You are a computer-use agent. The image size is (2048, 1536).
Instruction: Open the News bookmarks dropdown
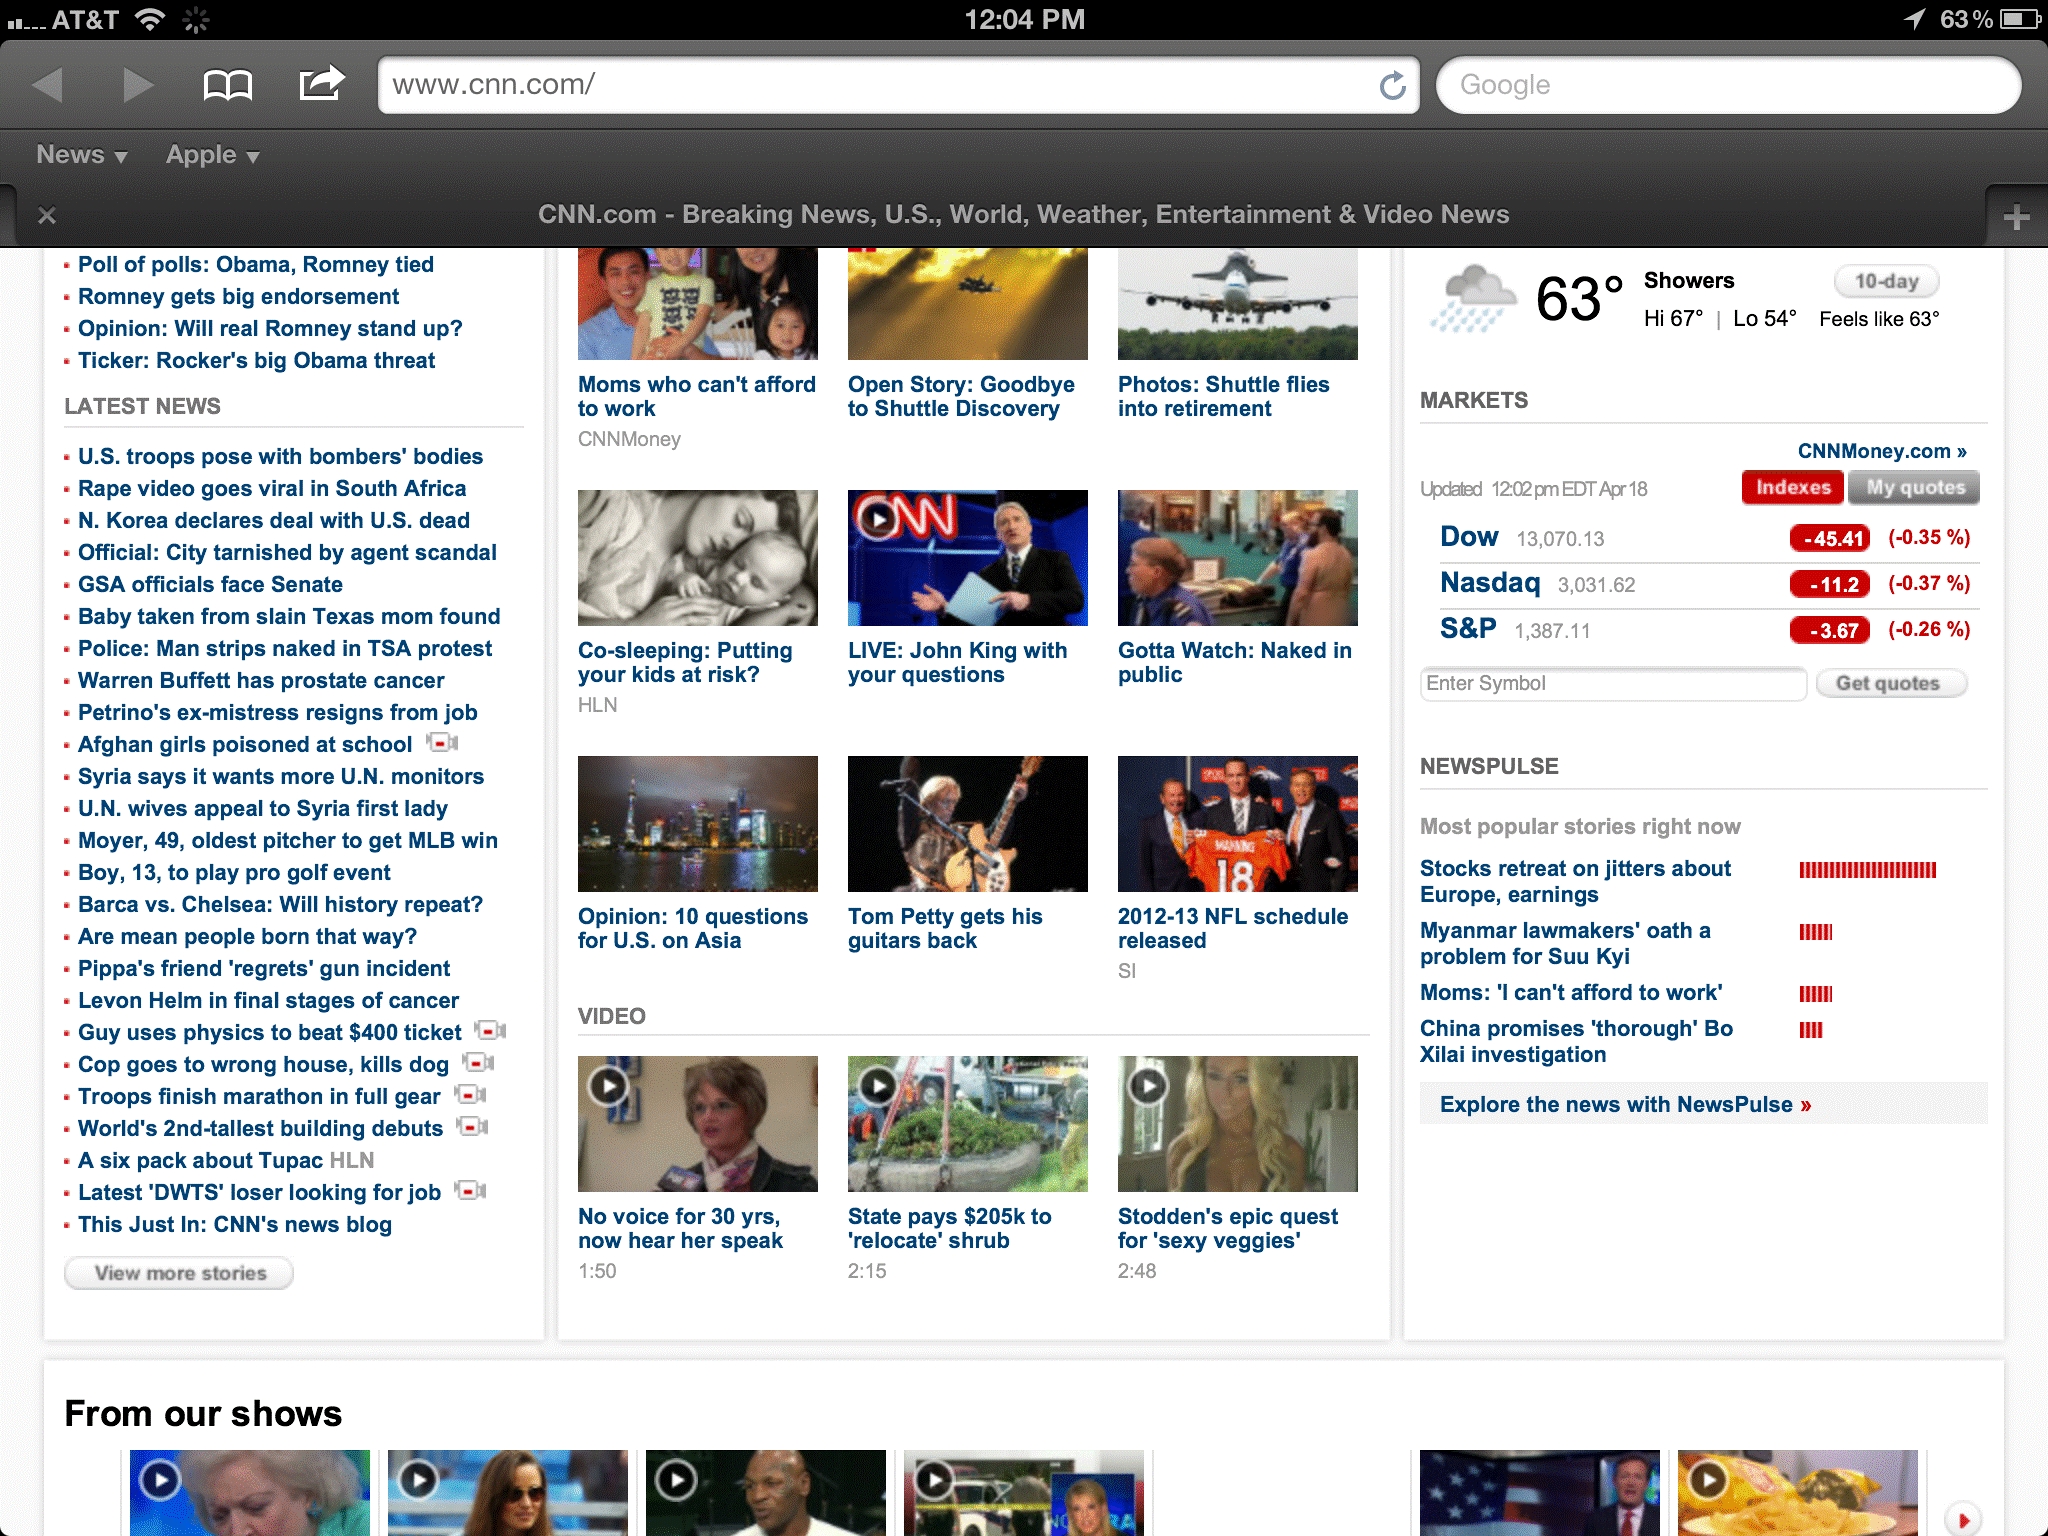[82, 155]
